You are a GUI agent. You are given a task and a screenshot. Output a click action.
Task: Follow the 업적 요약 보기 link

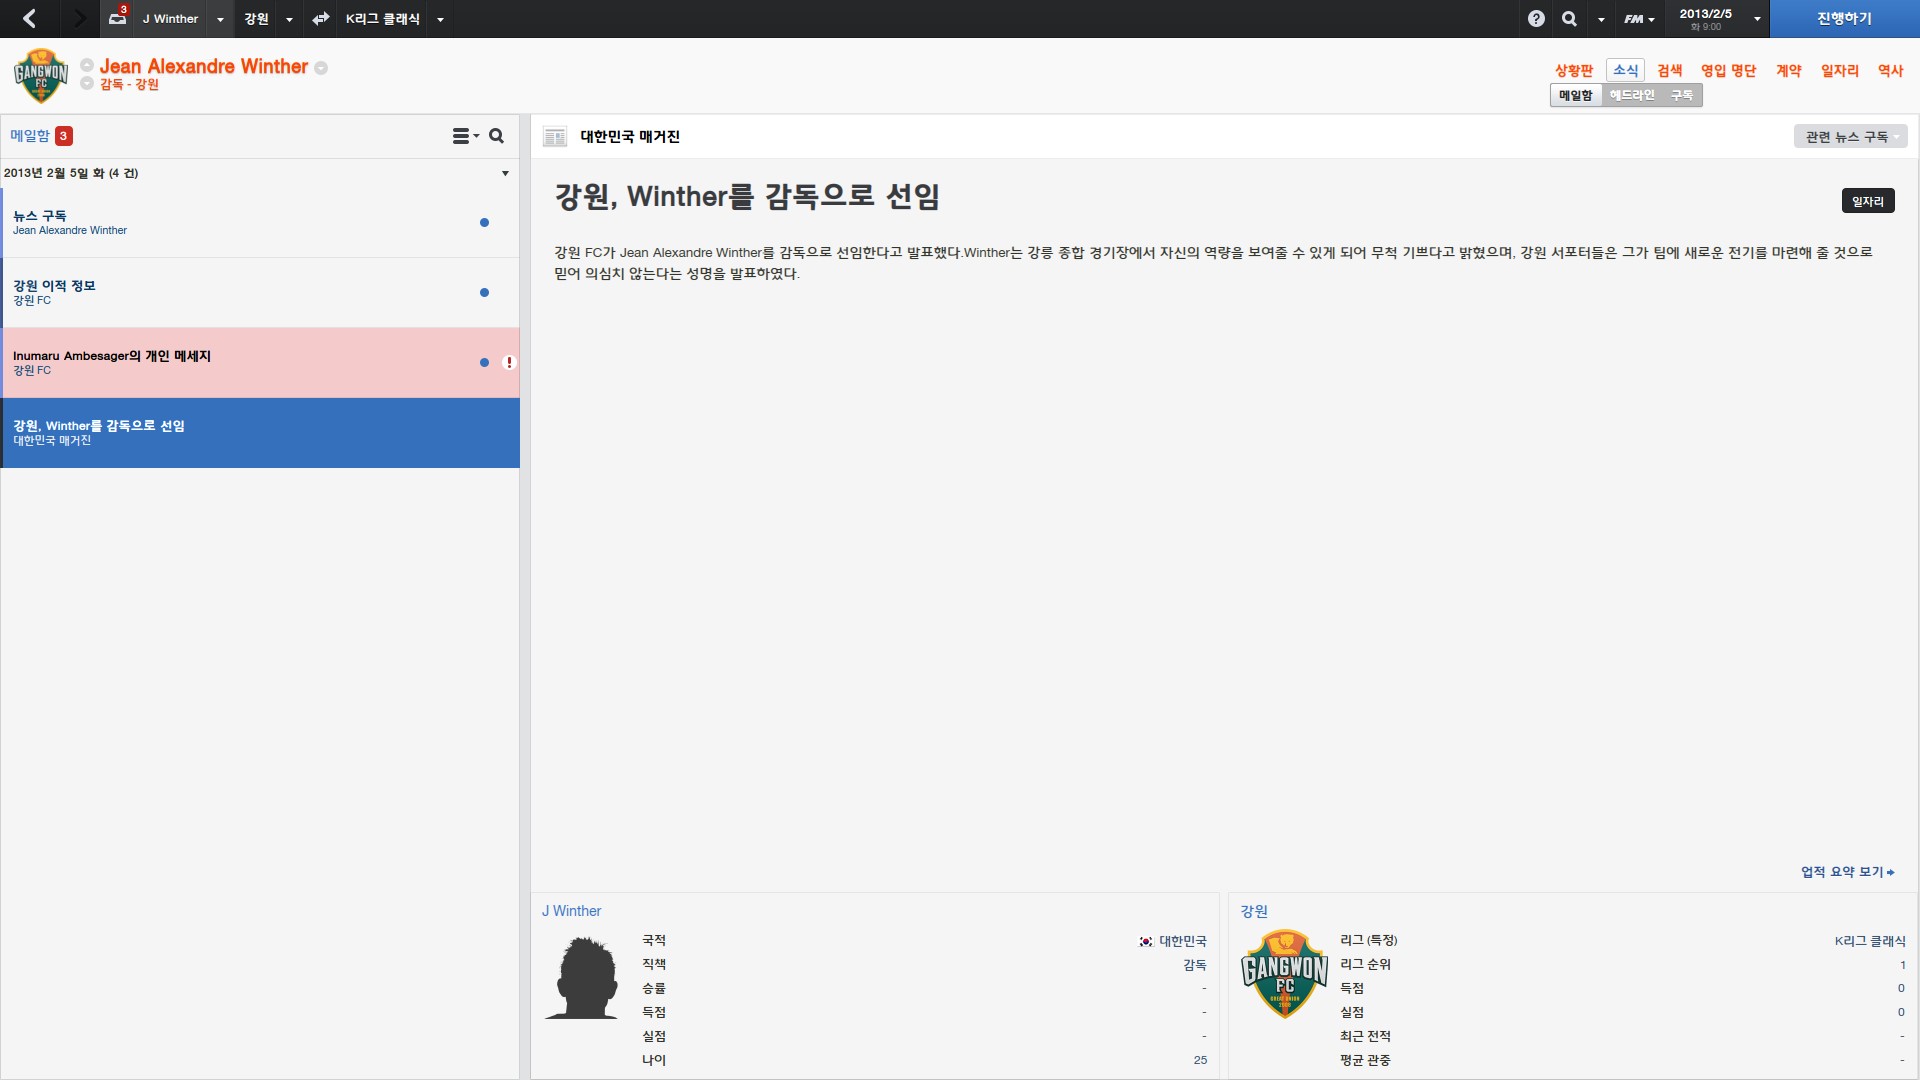[1847, 872]
